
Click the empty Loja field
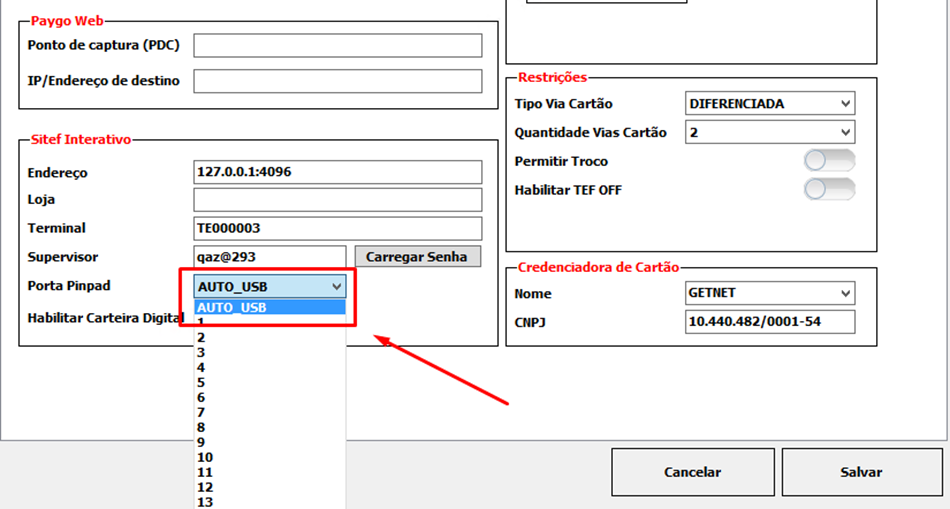click(337, 200)
